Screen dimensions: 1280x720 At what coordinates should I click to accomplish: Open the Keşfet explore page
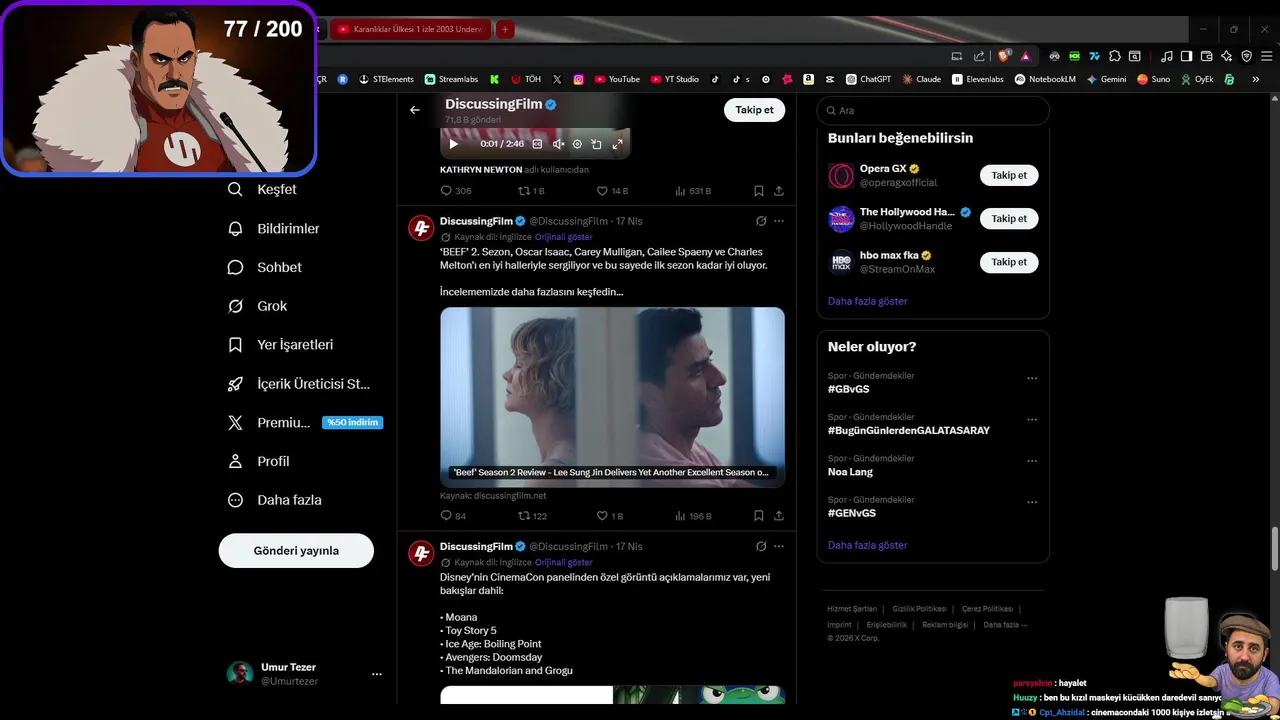tap(262, 189)
